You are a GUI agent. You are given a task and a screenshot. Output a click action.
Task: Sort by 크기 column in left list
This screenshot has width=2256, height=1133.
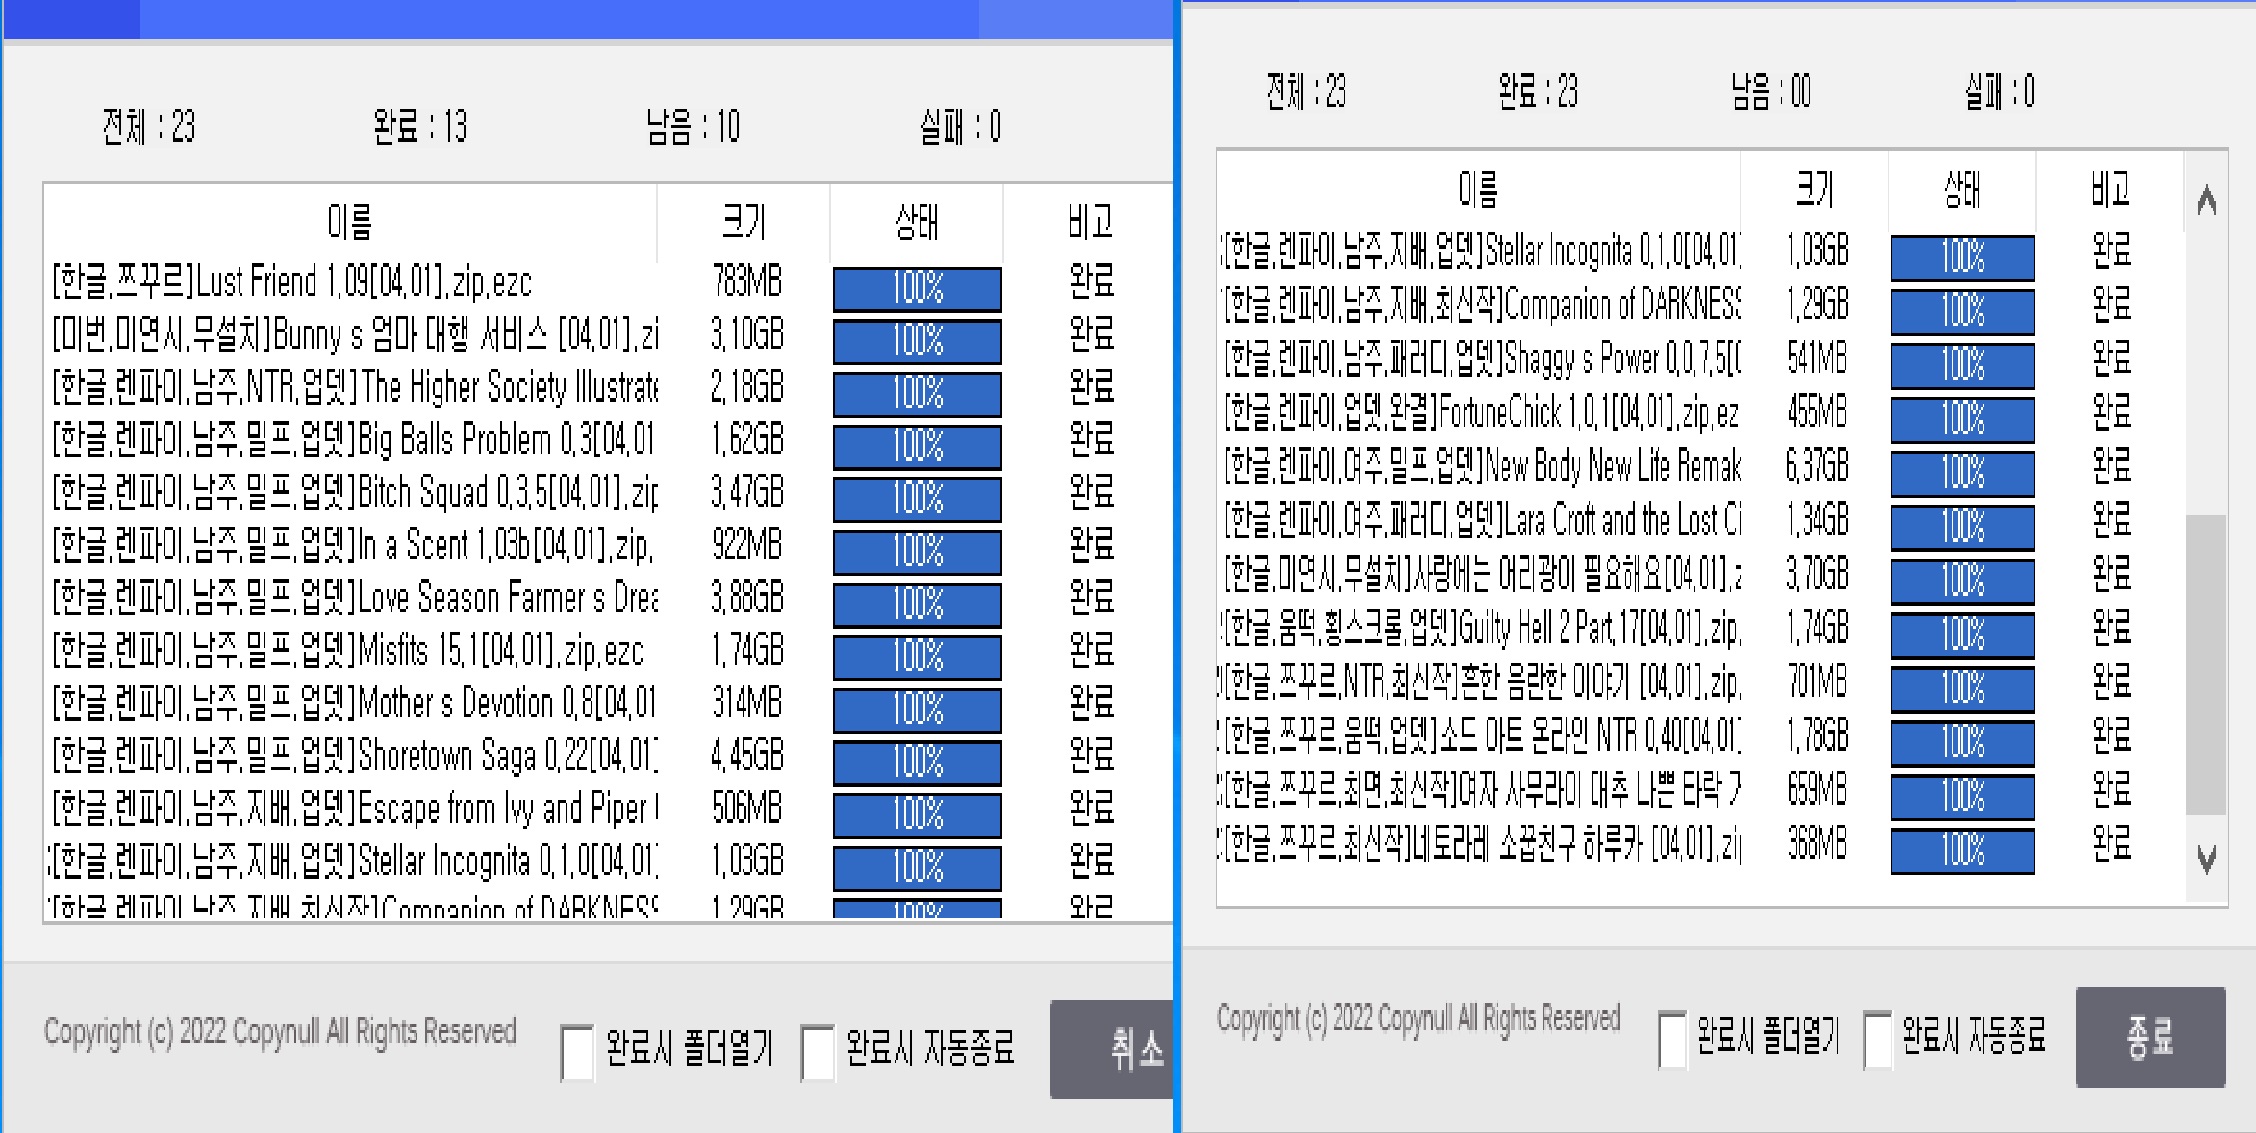744,222
